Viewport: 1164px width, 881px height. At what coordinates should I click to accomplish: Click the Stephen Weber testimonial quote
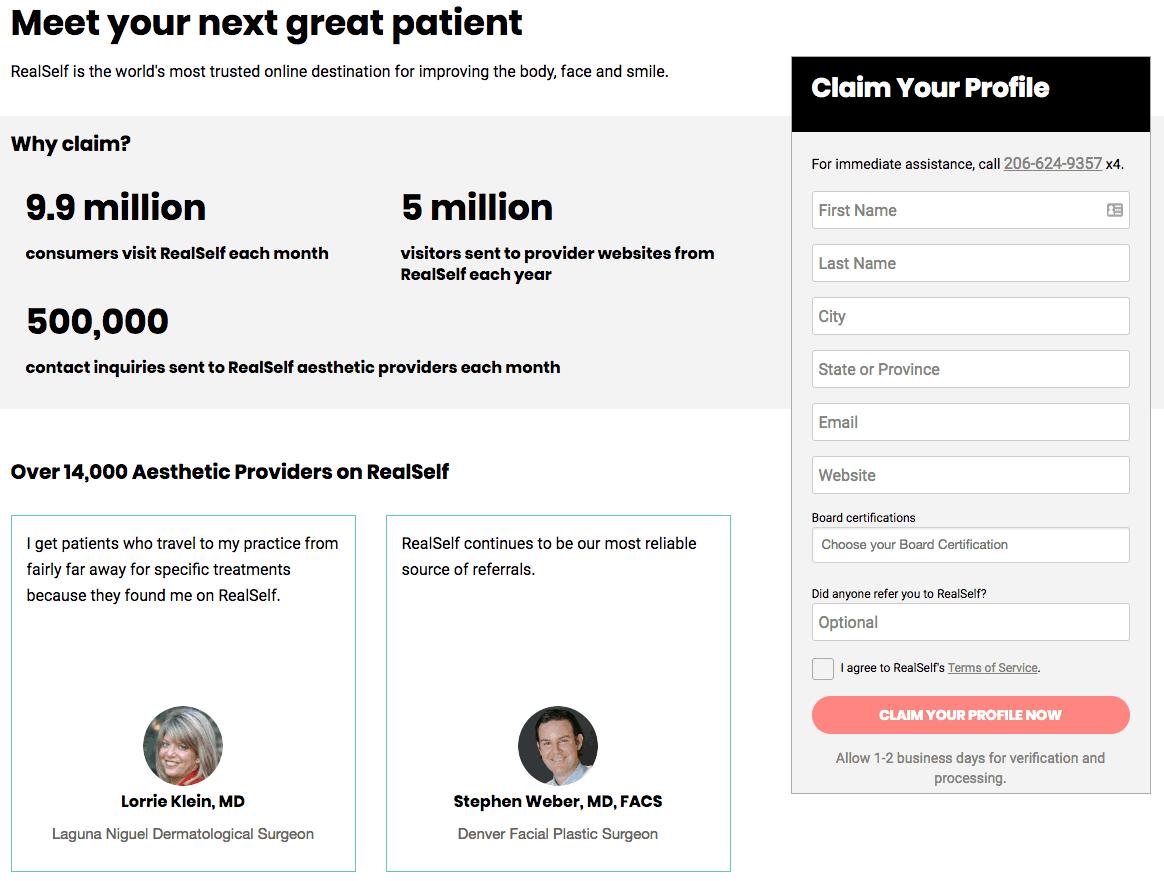point(549,556)
